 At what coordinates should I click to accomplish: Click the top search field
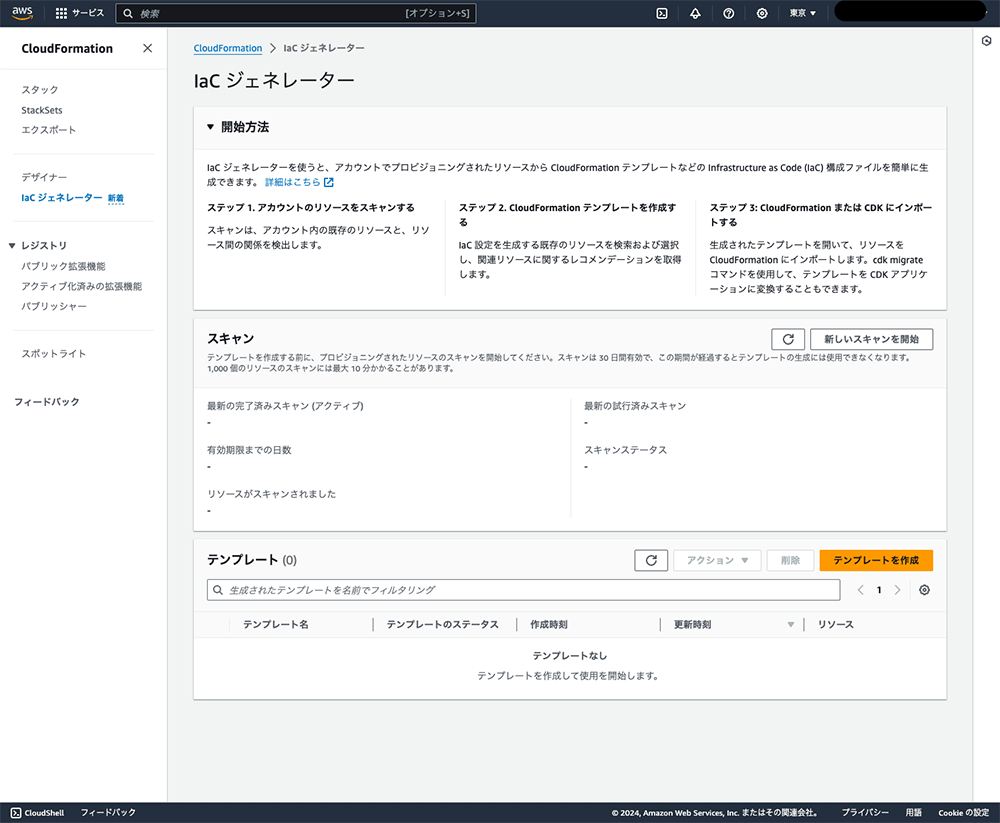(296, 13)
